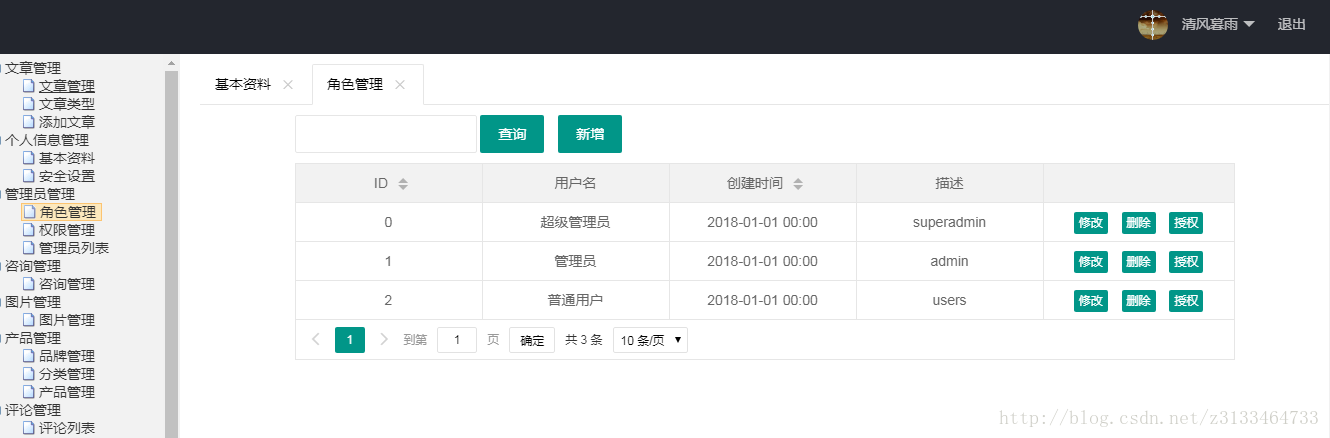Select 添加文章 tree entry
1330x438 pixels.
click(67, 122)
